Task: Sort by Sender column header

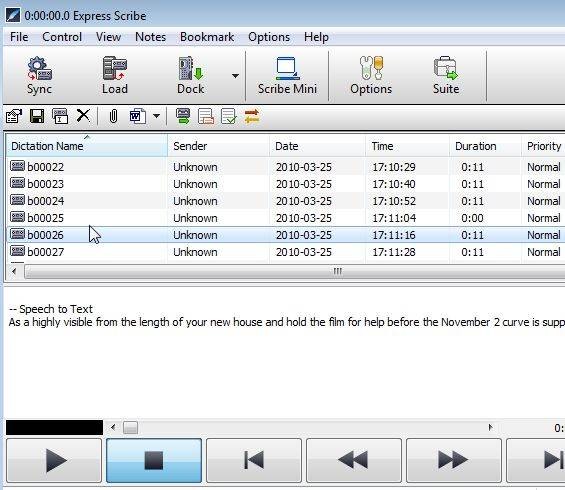Action: pos(218,146)
